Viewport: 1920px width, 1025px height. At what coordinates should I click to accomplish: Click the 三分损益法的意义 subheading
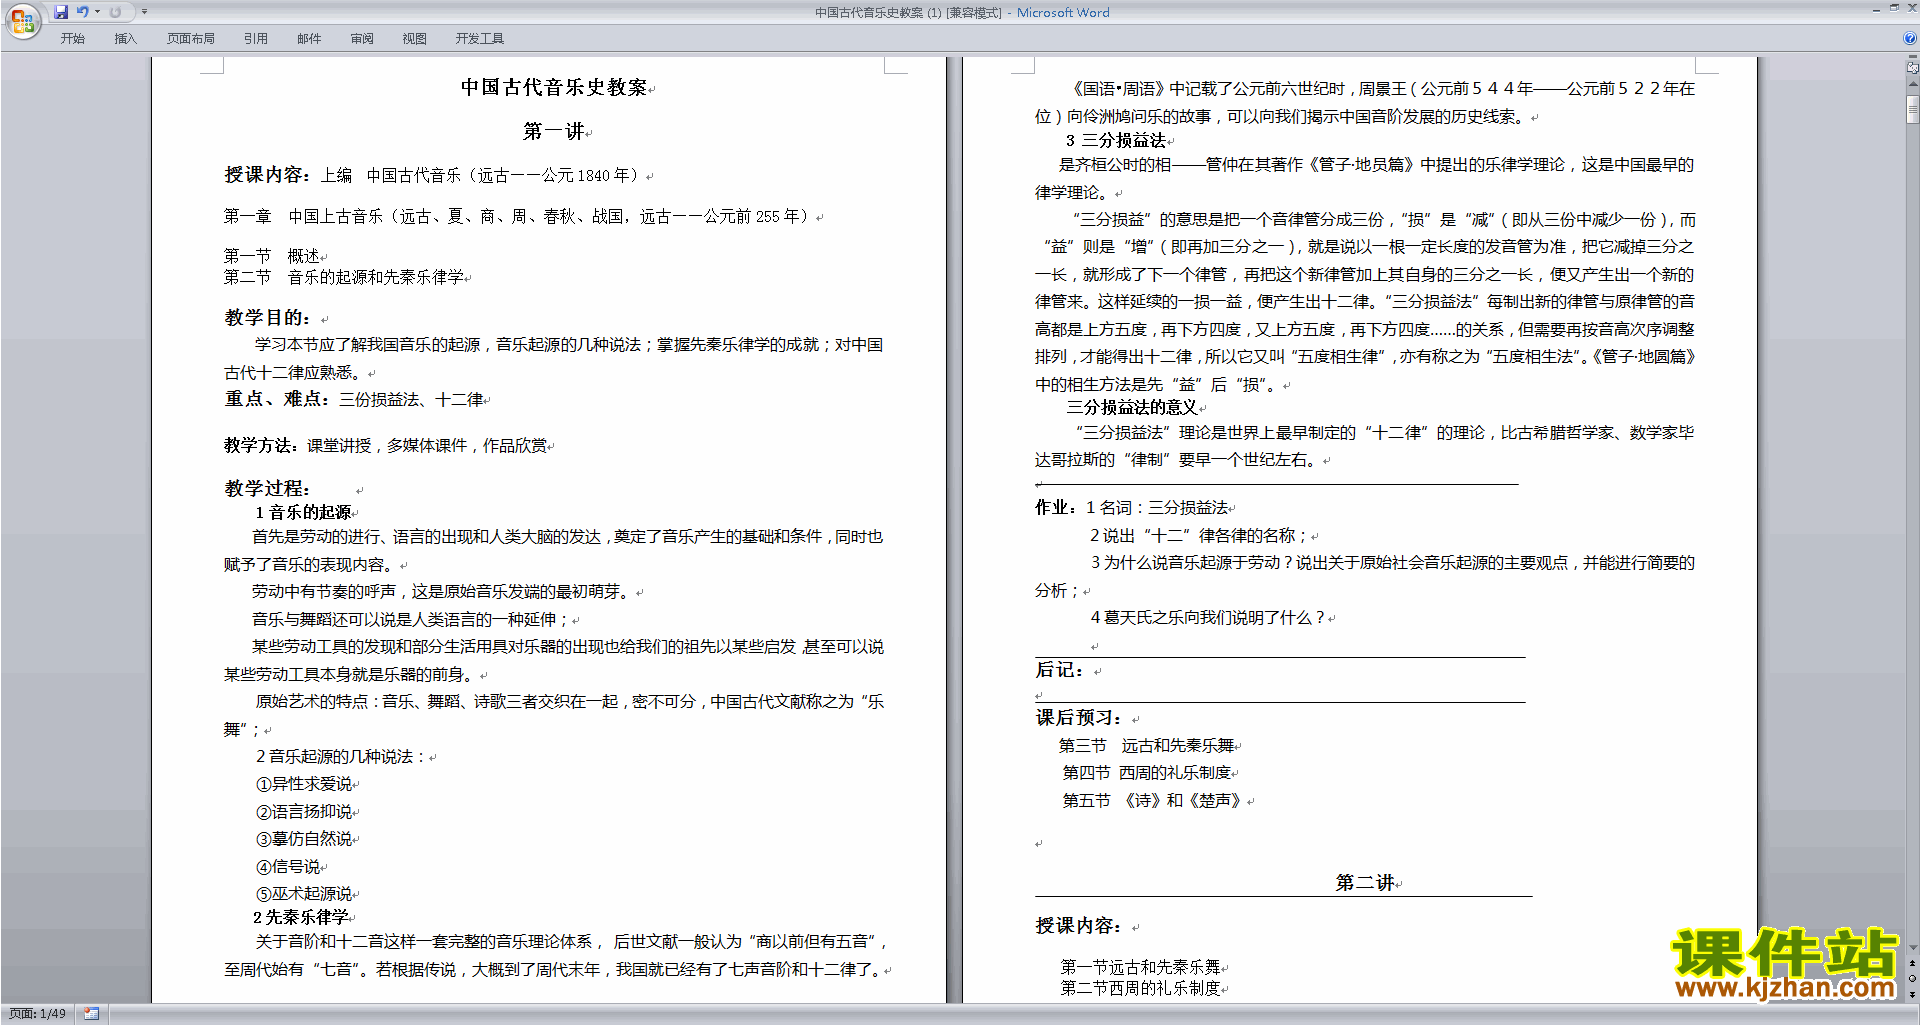click(x=1132, y=408)
